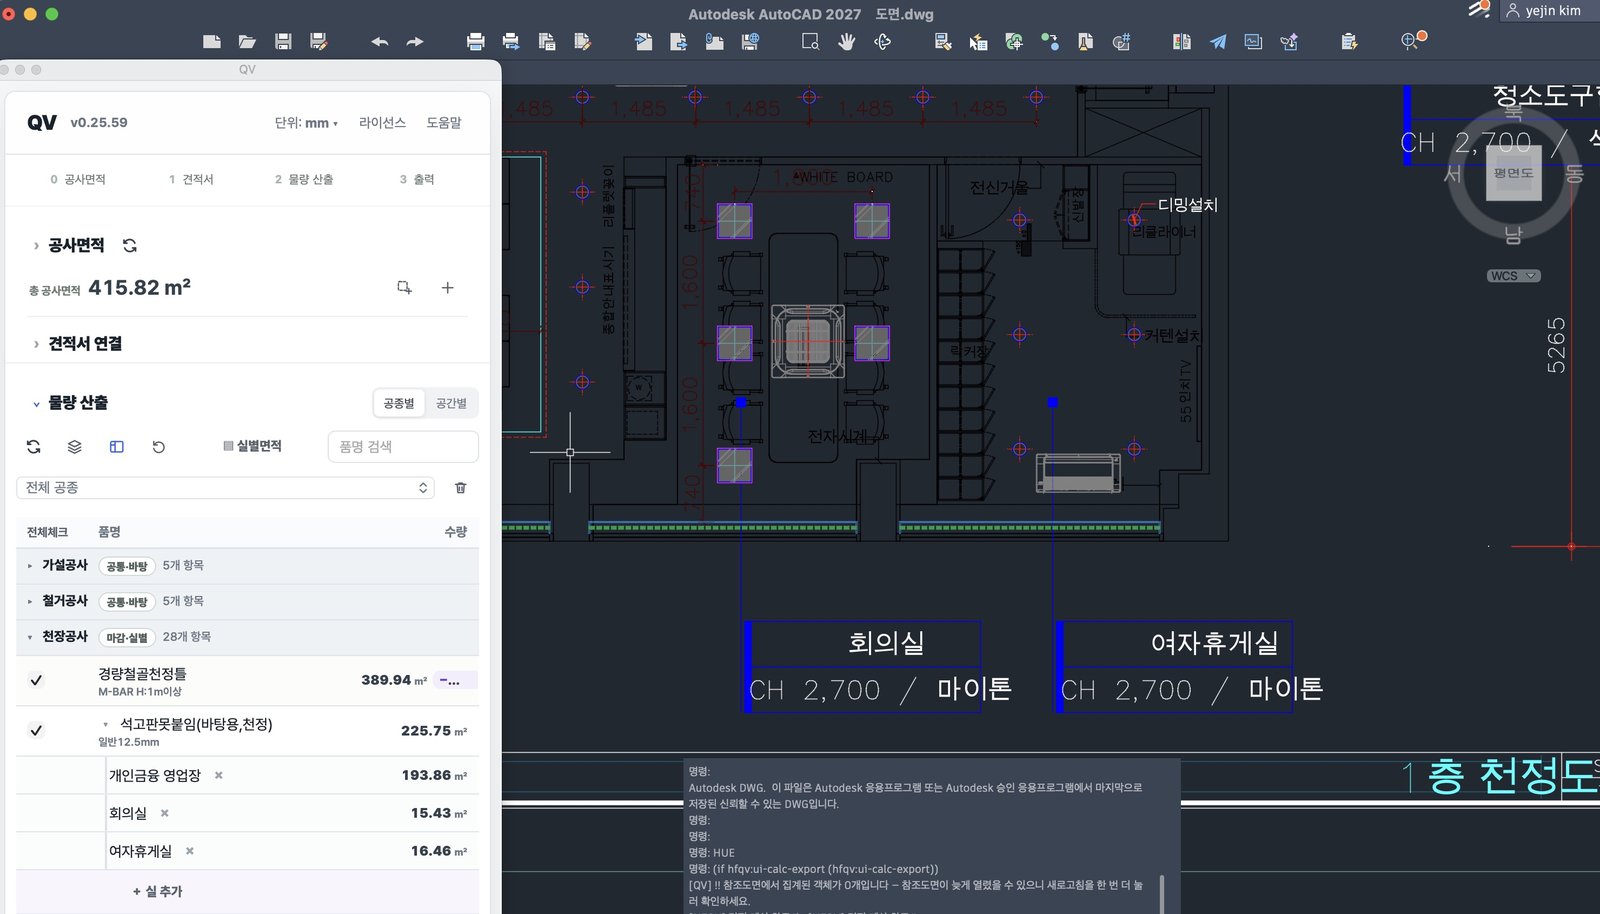Click the DWG Compare icon
1600x914 pixels.
click(x=1181, y=41)
